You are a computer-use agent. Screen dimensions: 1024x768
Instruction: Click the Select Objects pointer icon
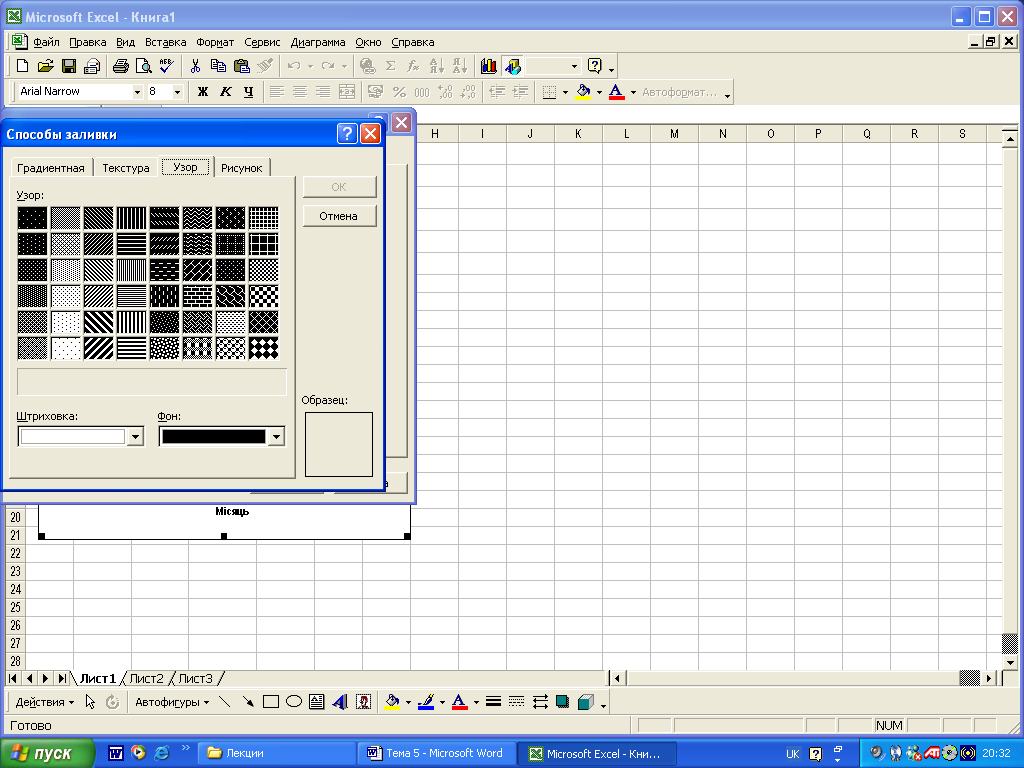pyautogui.click(x=90, y=702)
